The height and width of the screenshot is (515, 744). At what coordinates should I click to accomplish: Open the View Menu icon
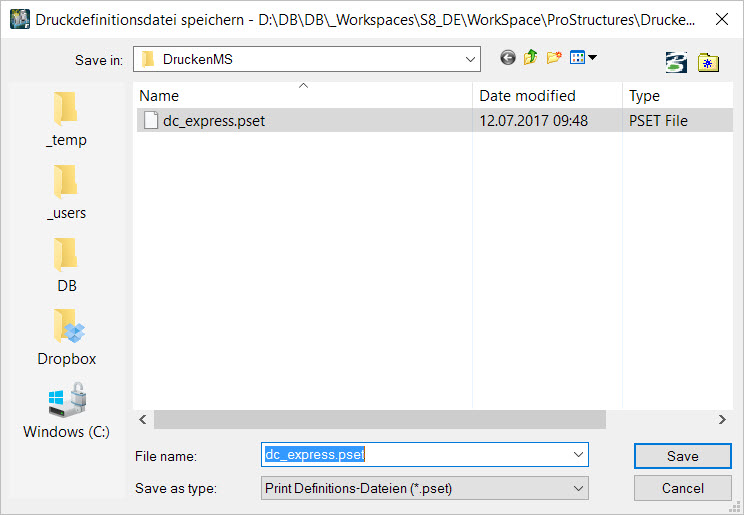click(x=577, y=58)
